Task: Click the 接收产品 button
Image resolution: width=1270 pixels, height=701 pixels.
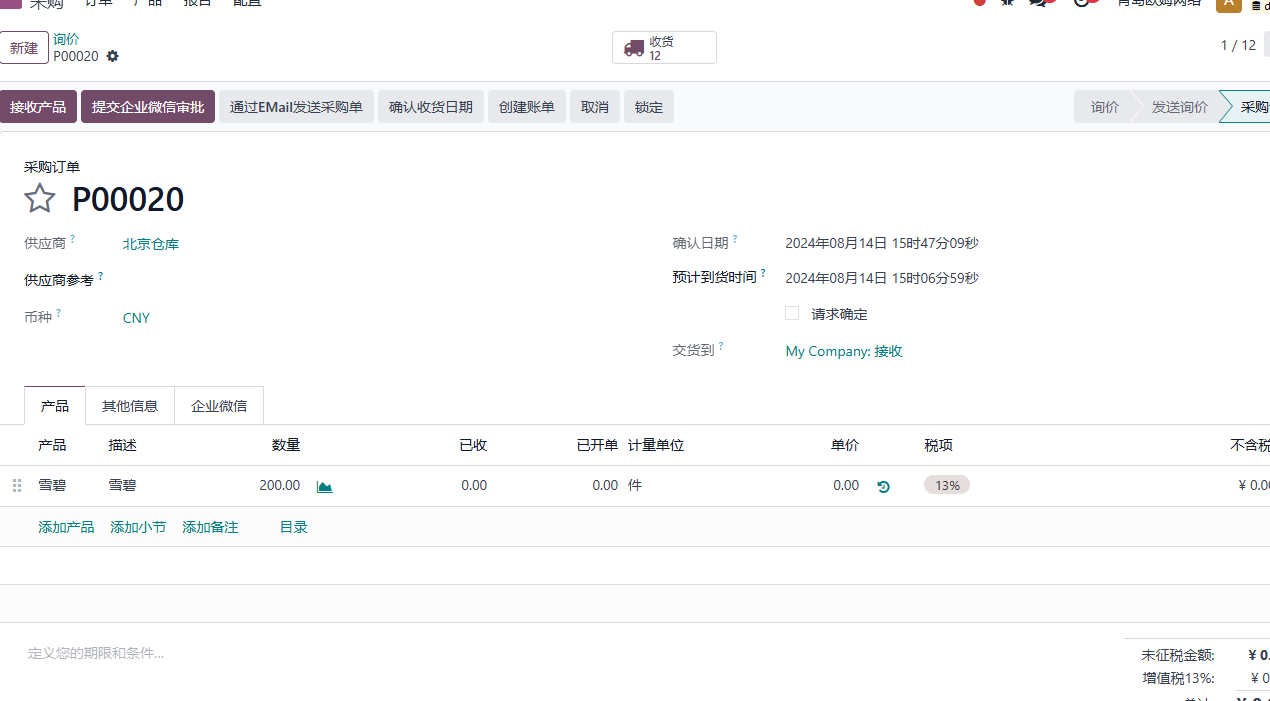Action: pyautogui.click(x=38, y=107)
